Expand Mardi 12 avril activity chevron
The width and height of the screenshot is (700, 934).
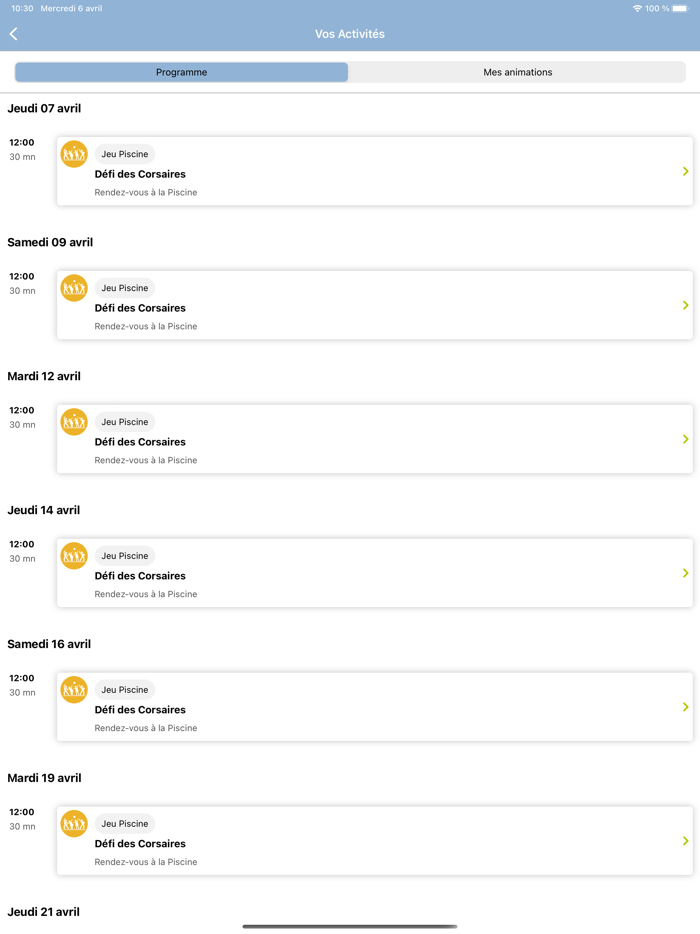[x=685, y=440]
